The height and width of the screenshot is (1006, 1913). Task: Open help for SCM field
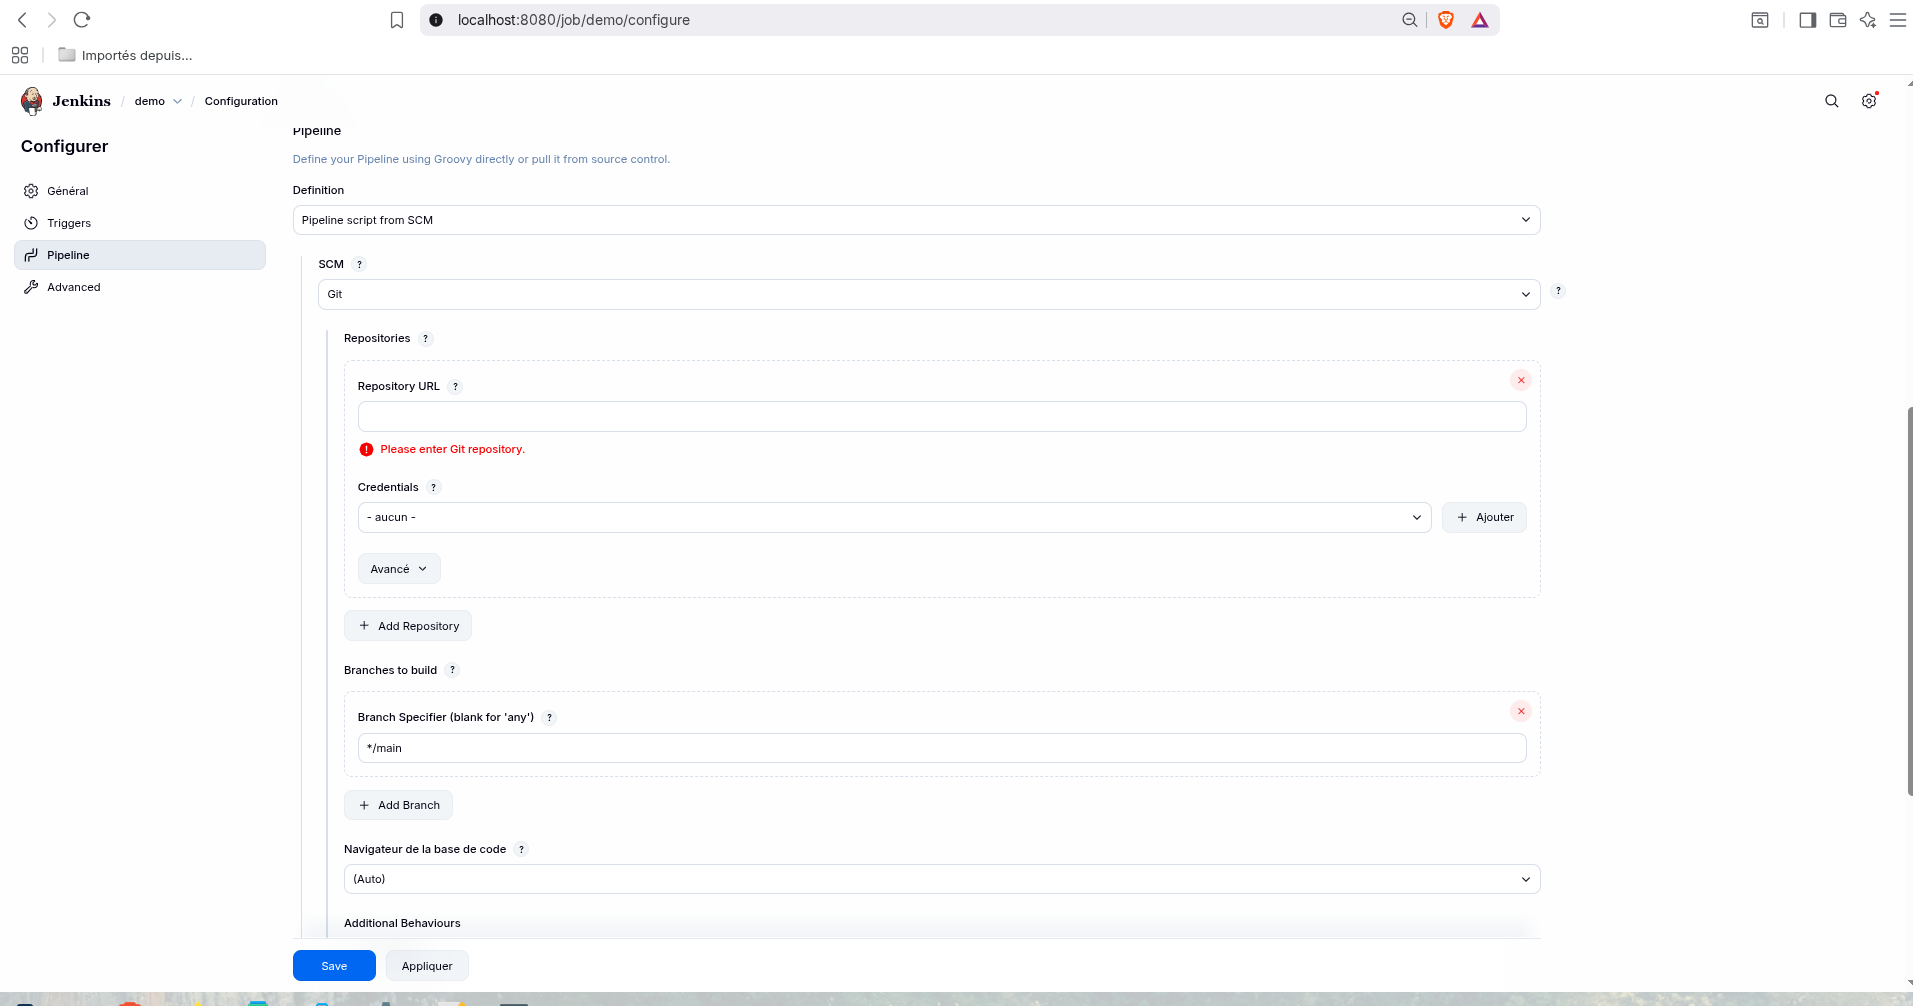pyautogui.click(x=359, y=264)
